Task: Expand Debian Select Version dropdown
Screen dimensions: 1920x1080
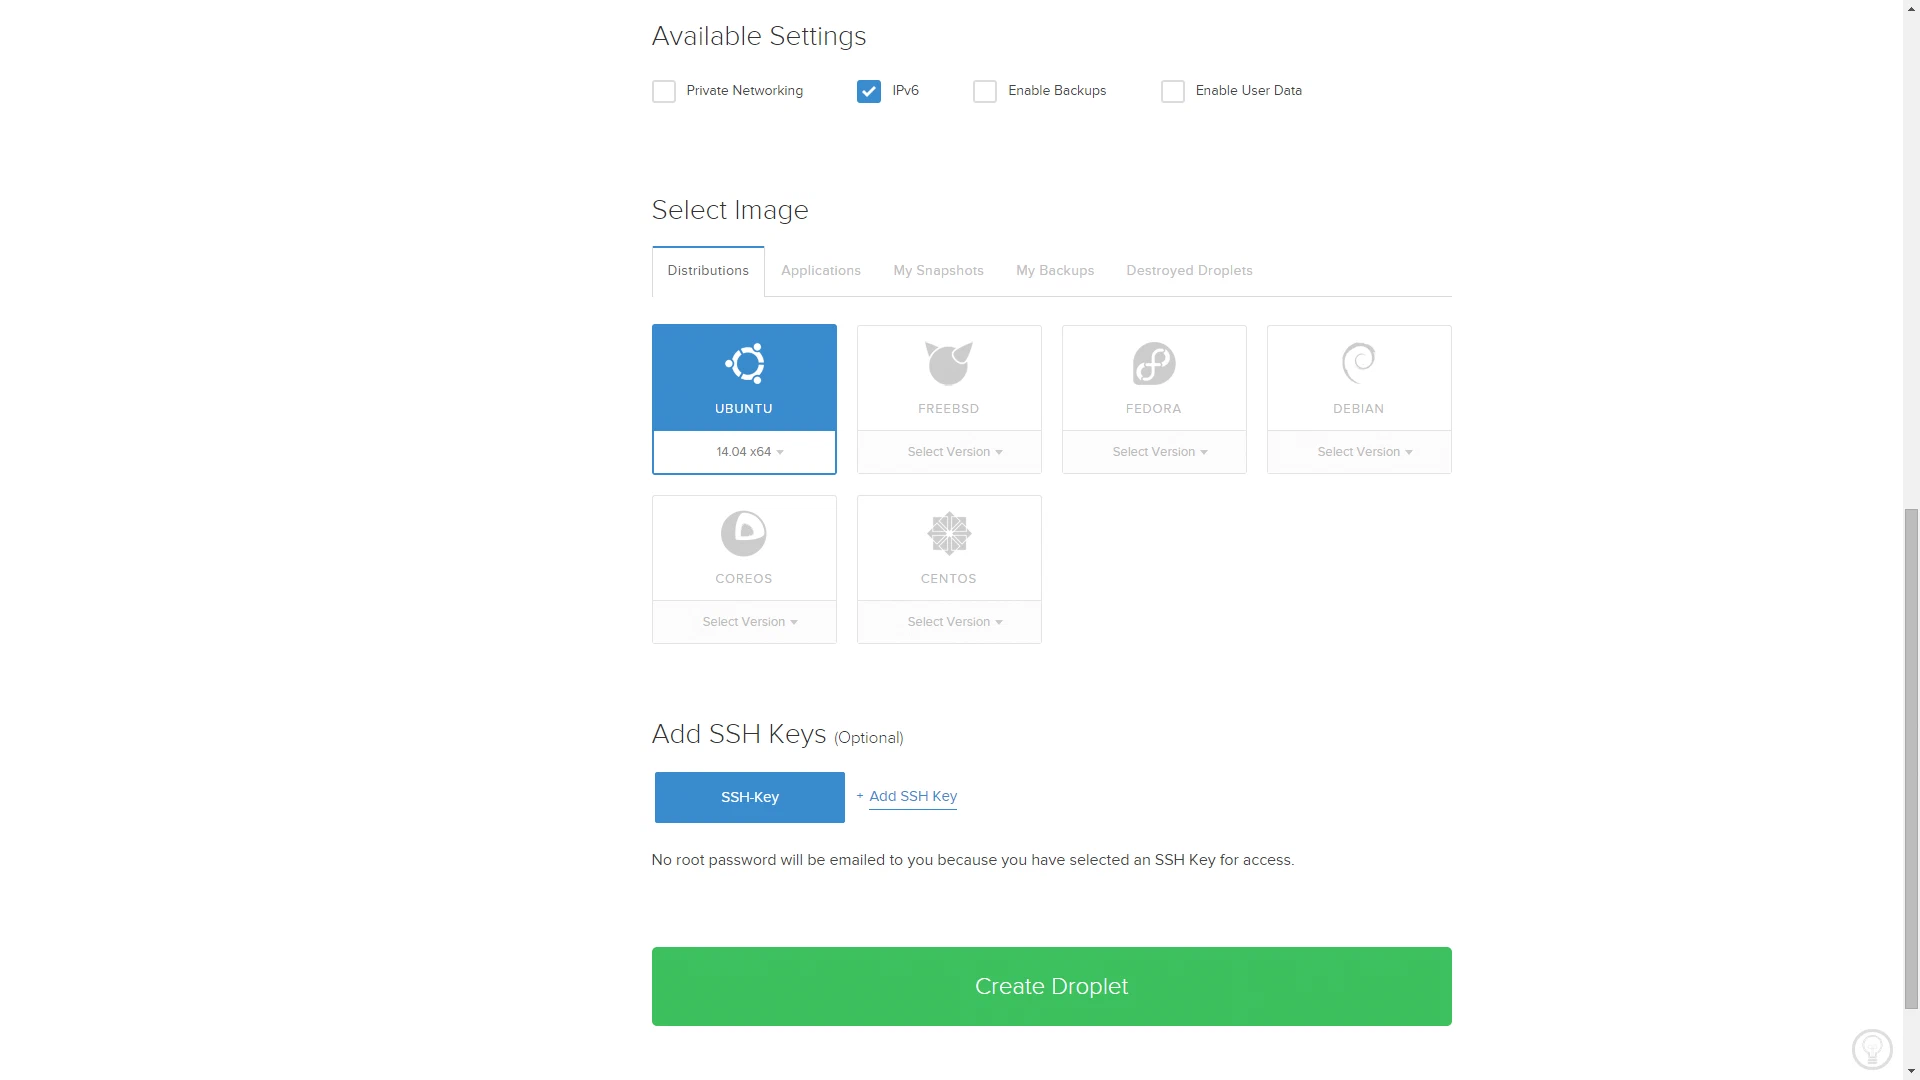Action: tap(1359, 452)
